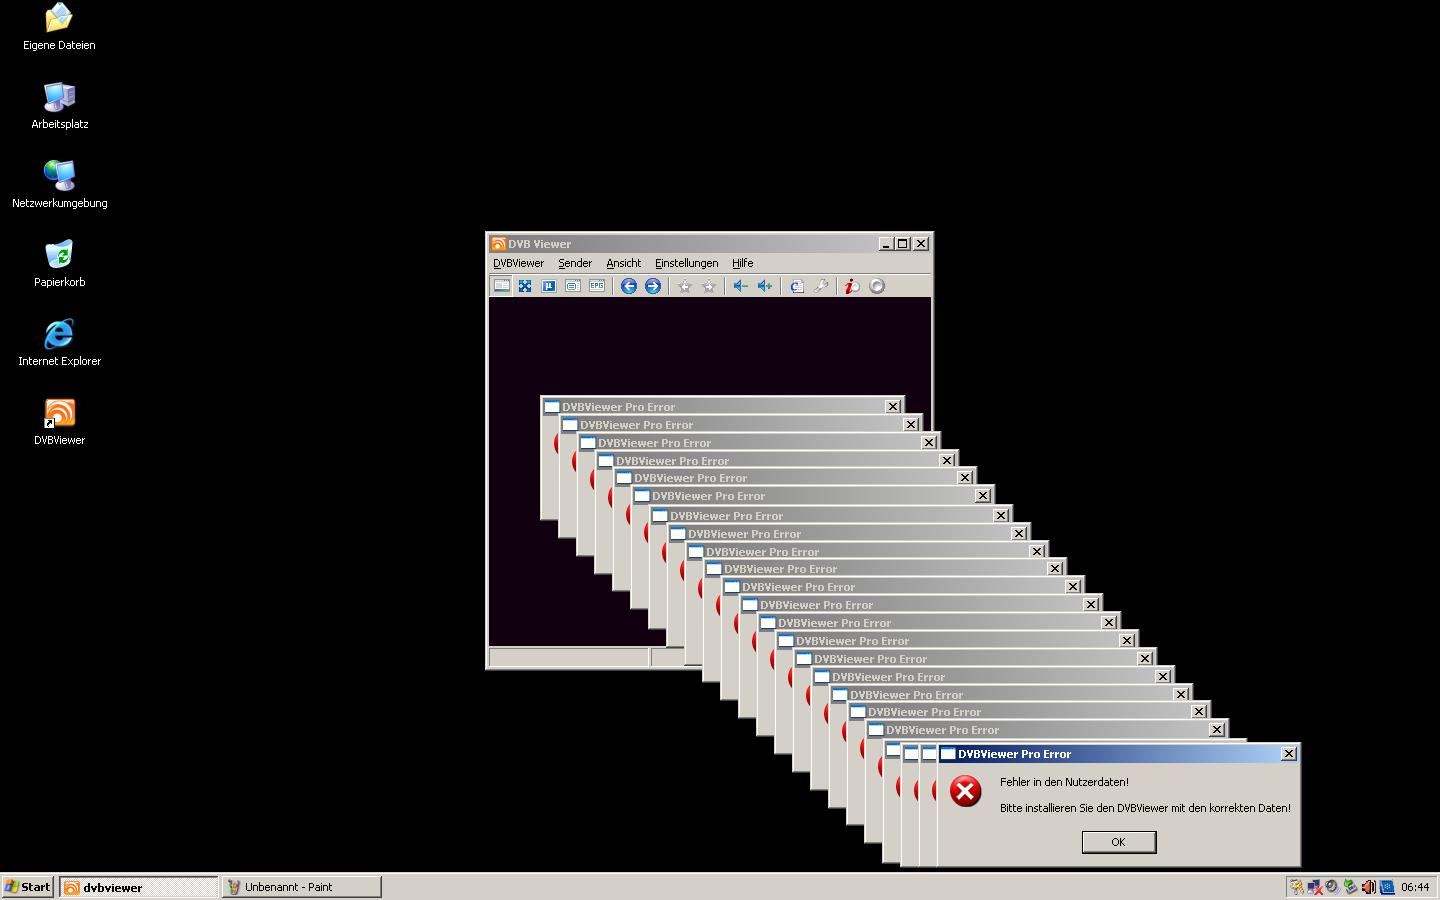The image size is (1440, 900).
Task: Open the Einstellungen menu
Action: pyautogui.click(x=687, y=263)
